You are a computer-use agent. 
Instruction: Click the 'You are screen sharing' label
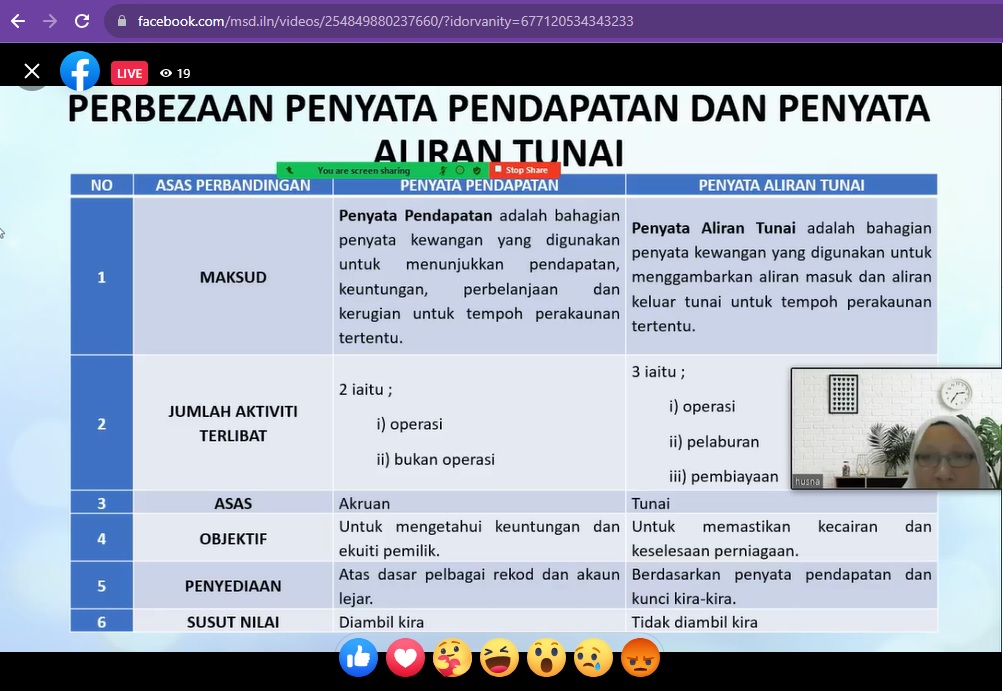pos(363,170)
